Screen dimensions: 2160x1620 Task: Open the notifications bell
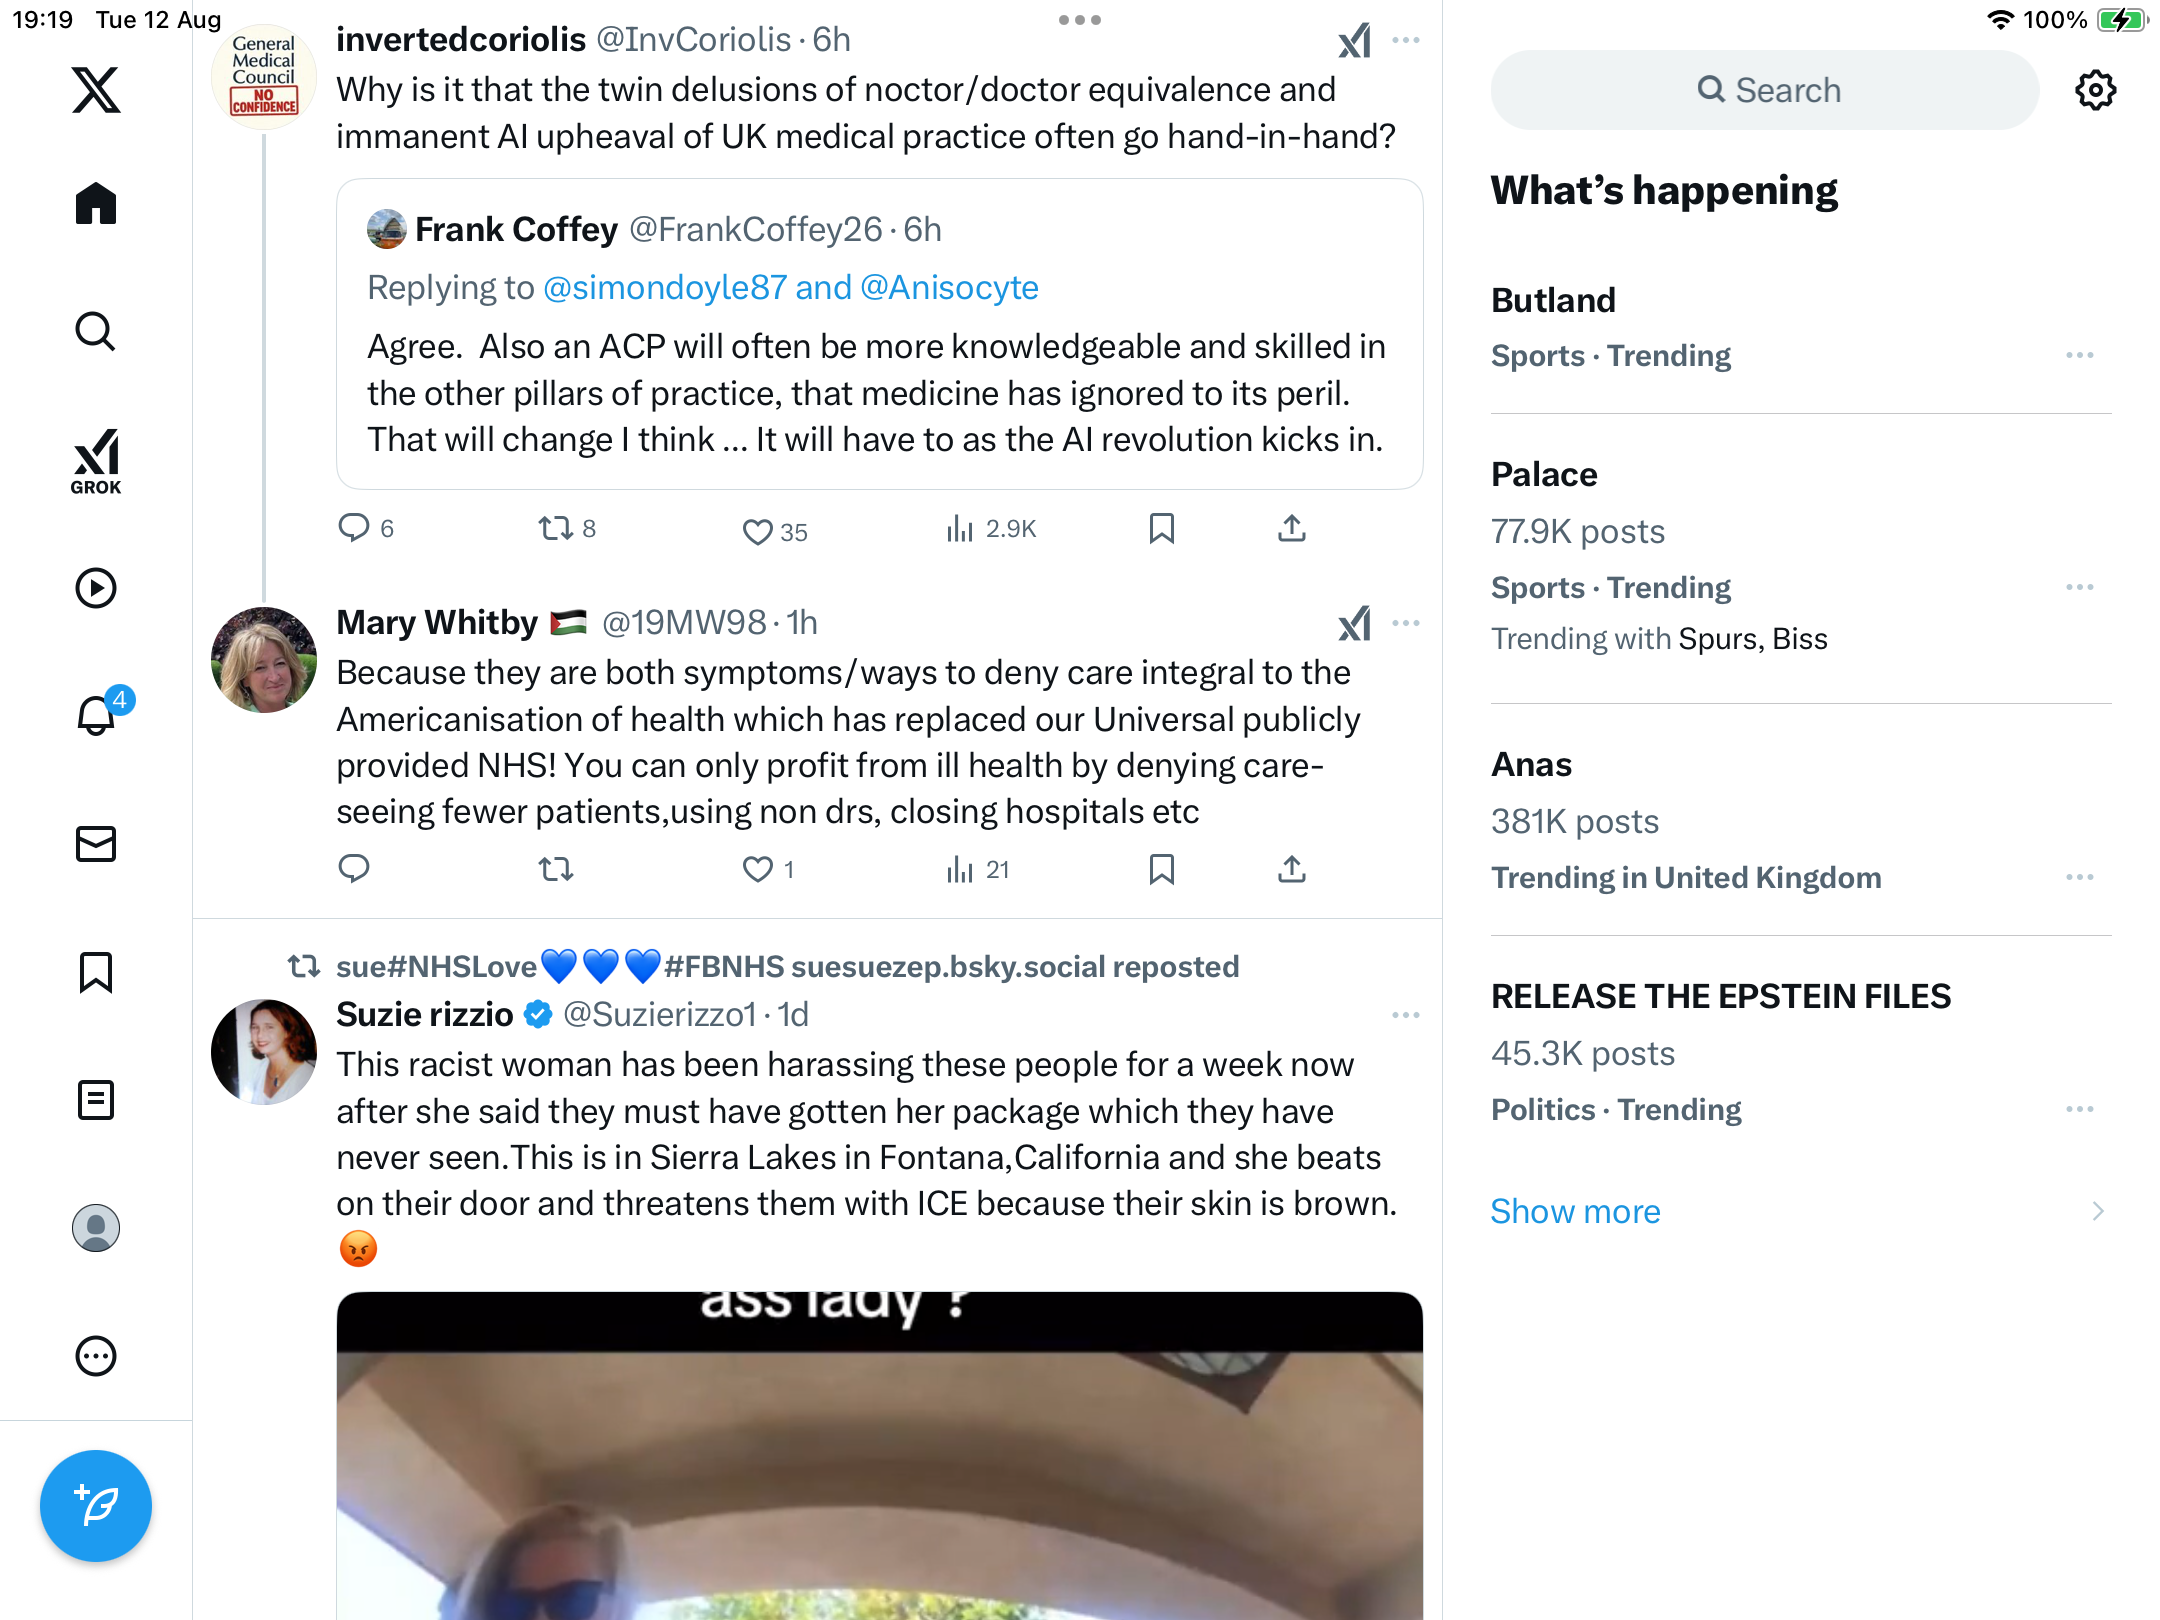click(x=96, y=716)
